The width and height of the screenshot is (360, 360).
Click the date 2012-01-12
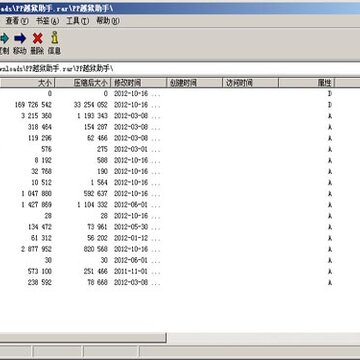[x=131, y=238]
